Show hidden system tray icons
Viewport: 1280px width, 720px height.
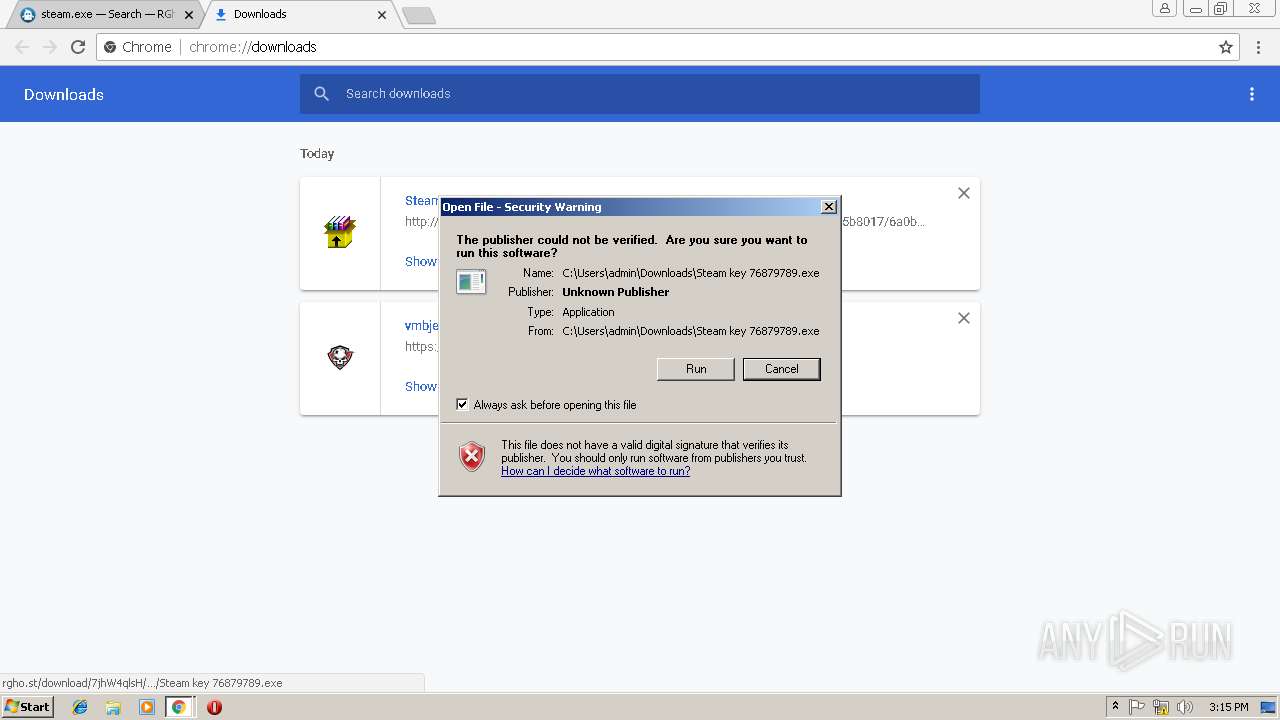[x=1115, y=707]
